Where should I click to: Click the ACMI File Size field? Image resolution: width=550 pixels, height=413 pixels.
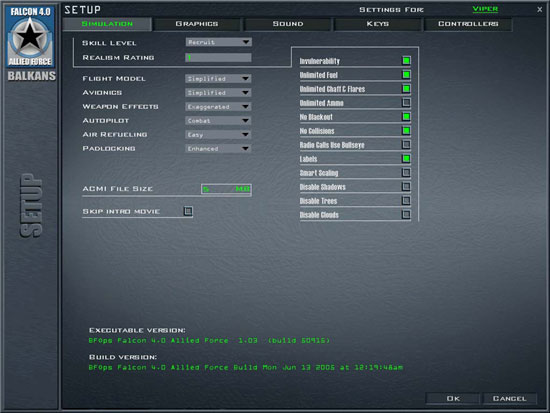(x=226, y=189)
